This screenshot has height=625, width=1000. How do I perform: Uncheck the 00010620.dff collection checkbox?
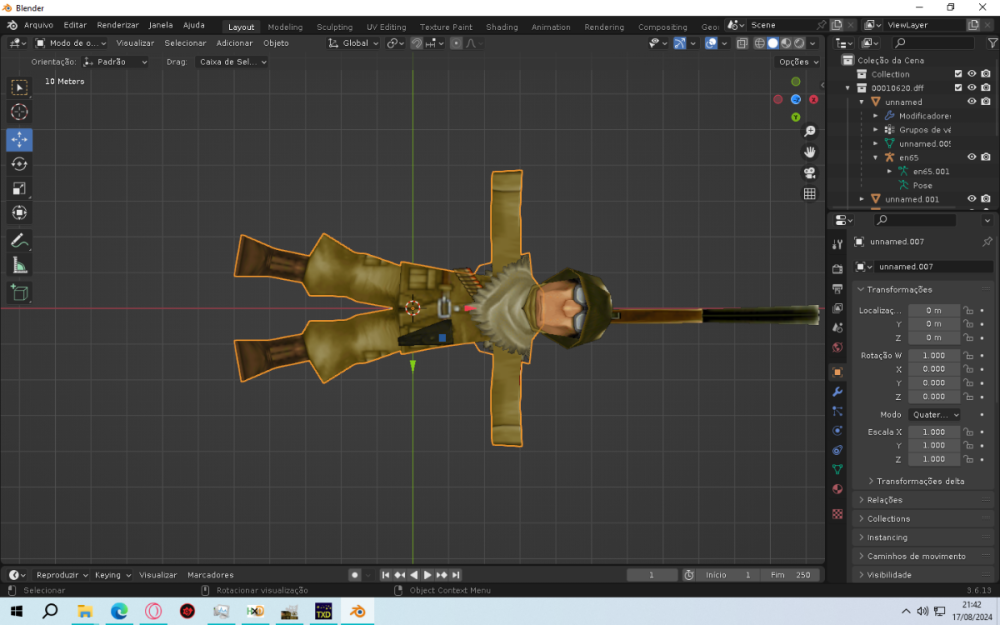[958, 88]
